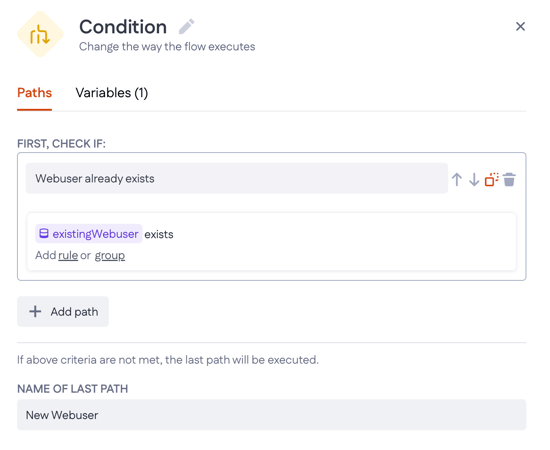Click the Add path button
The width and height of the screenshot is (550, 450).
pos(63,311)
